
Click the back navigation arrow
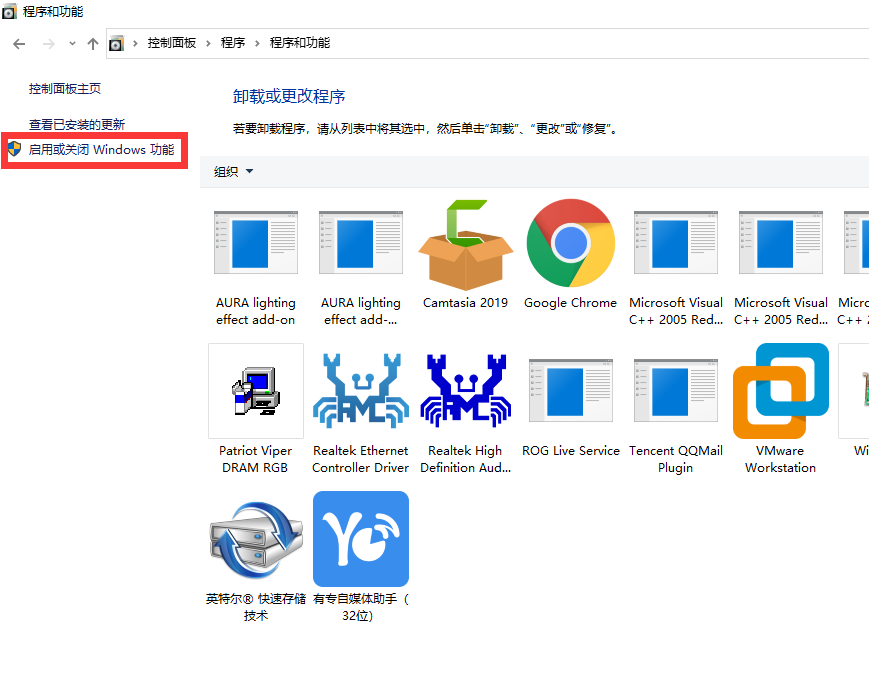click(18, 44)
